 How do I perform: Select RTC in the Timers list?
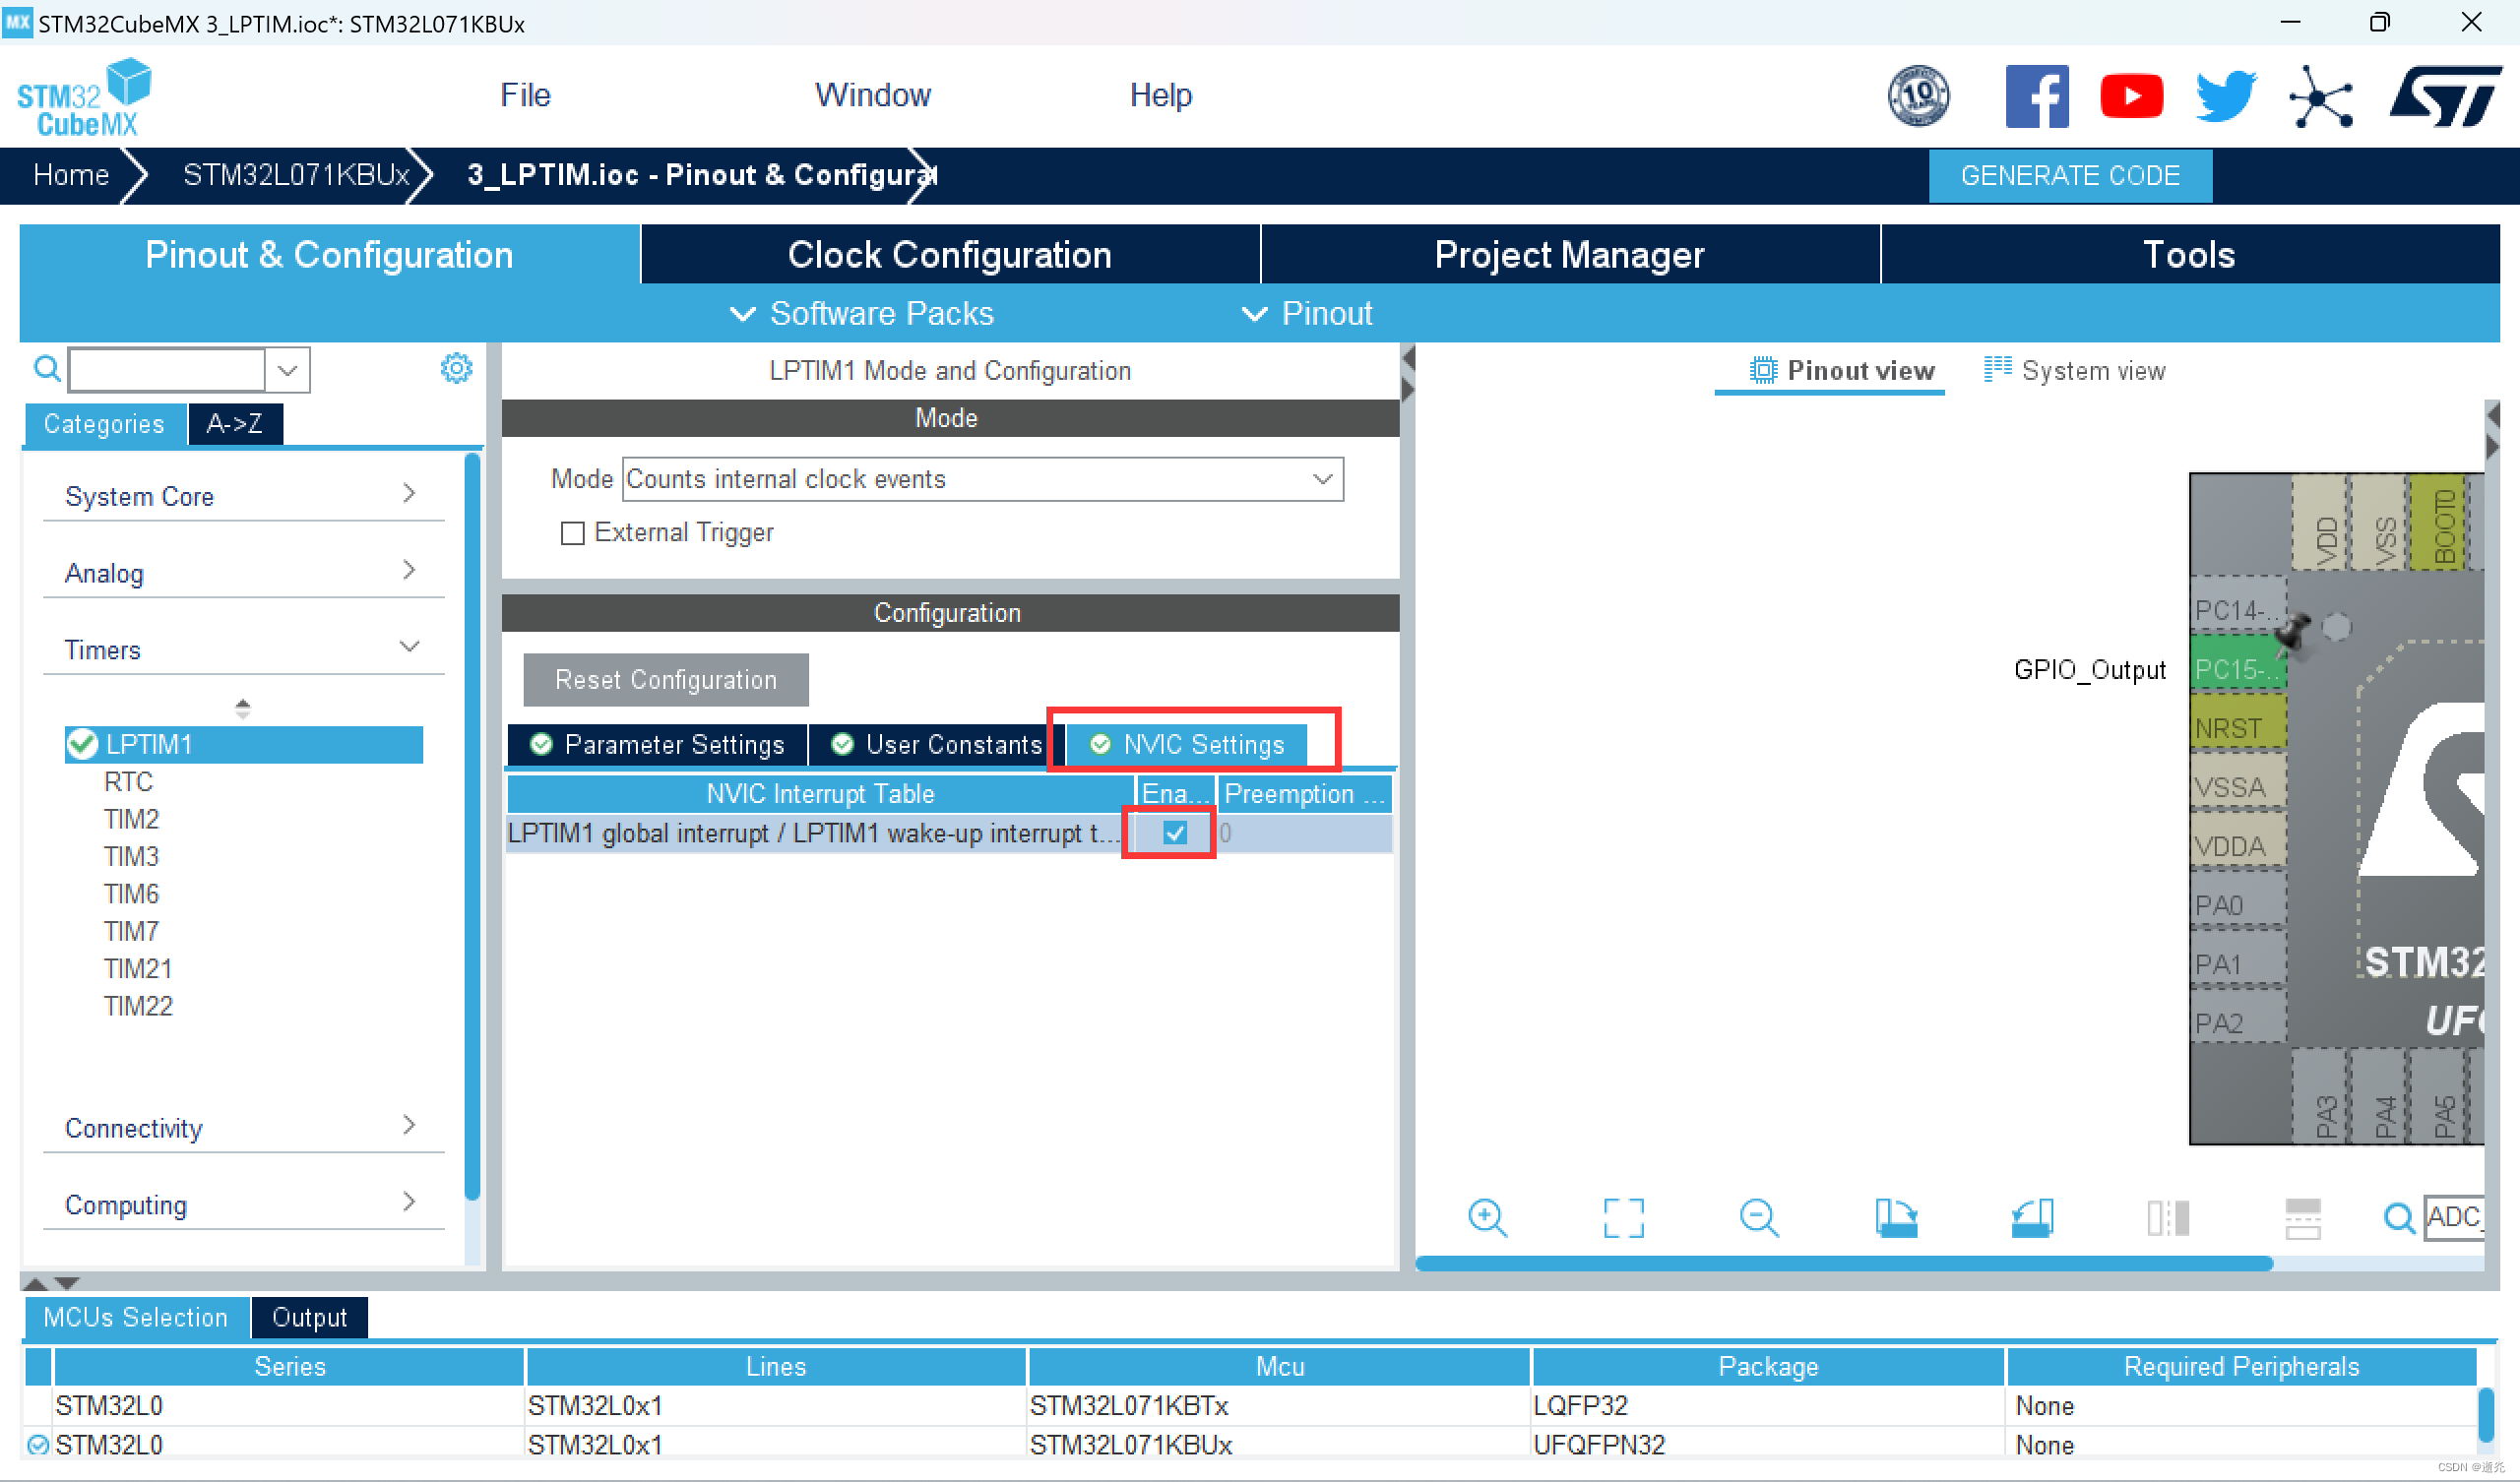tap(128, 782)
